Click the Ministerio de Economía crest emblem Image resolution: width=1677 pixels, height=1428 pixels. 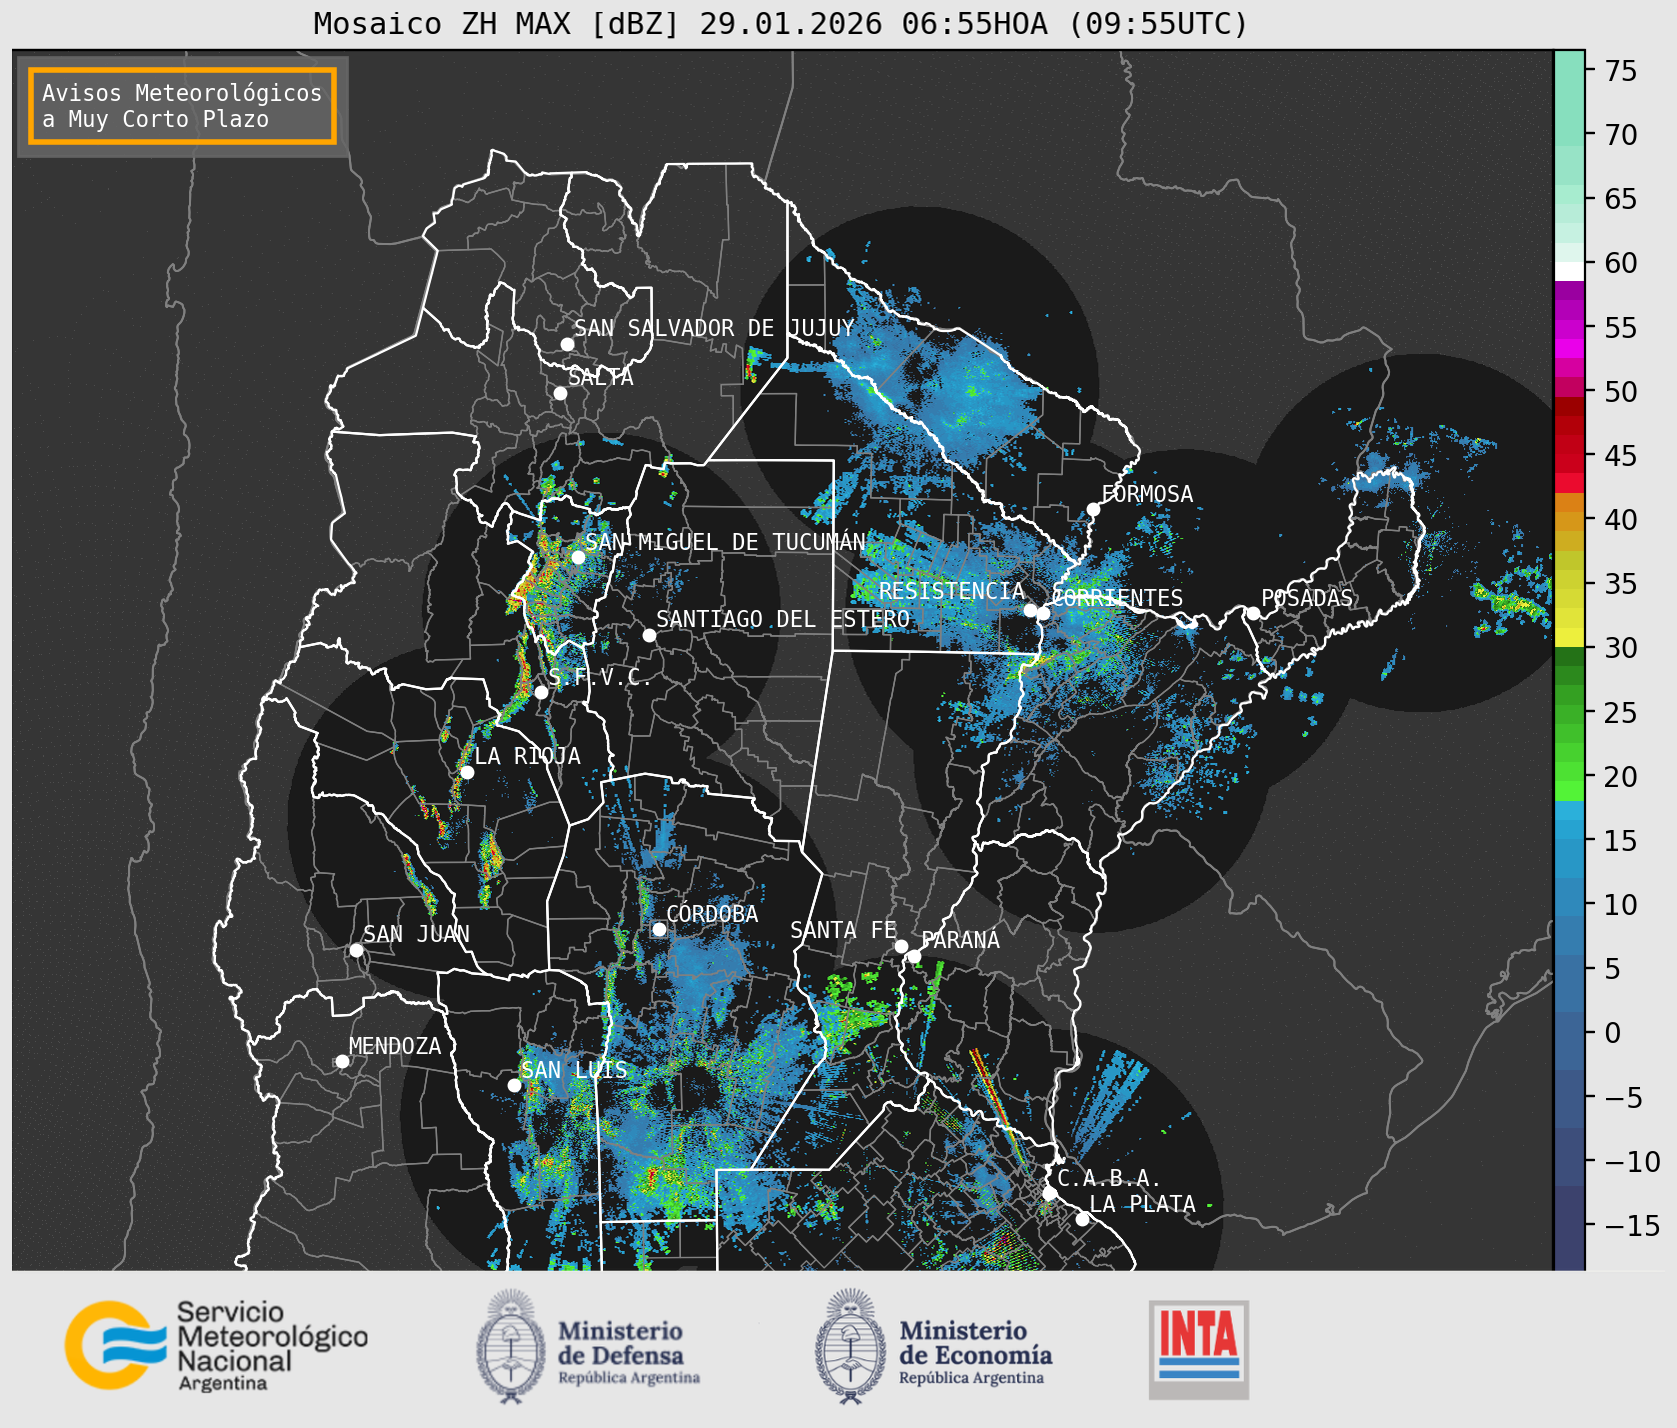851,1345
